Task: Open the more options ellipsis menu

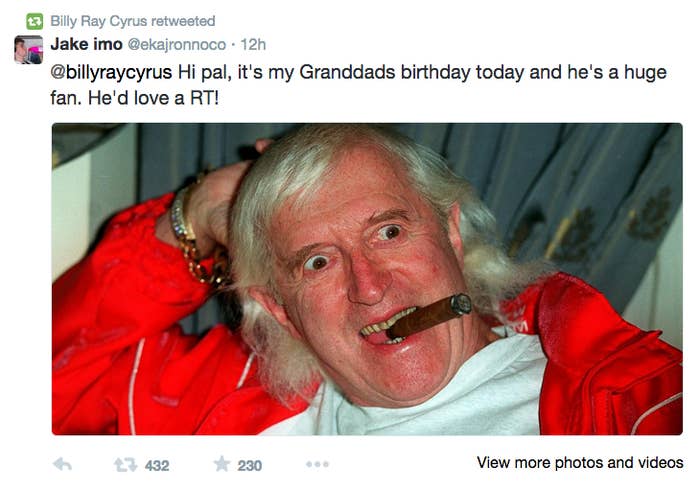Action: 318,465
